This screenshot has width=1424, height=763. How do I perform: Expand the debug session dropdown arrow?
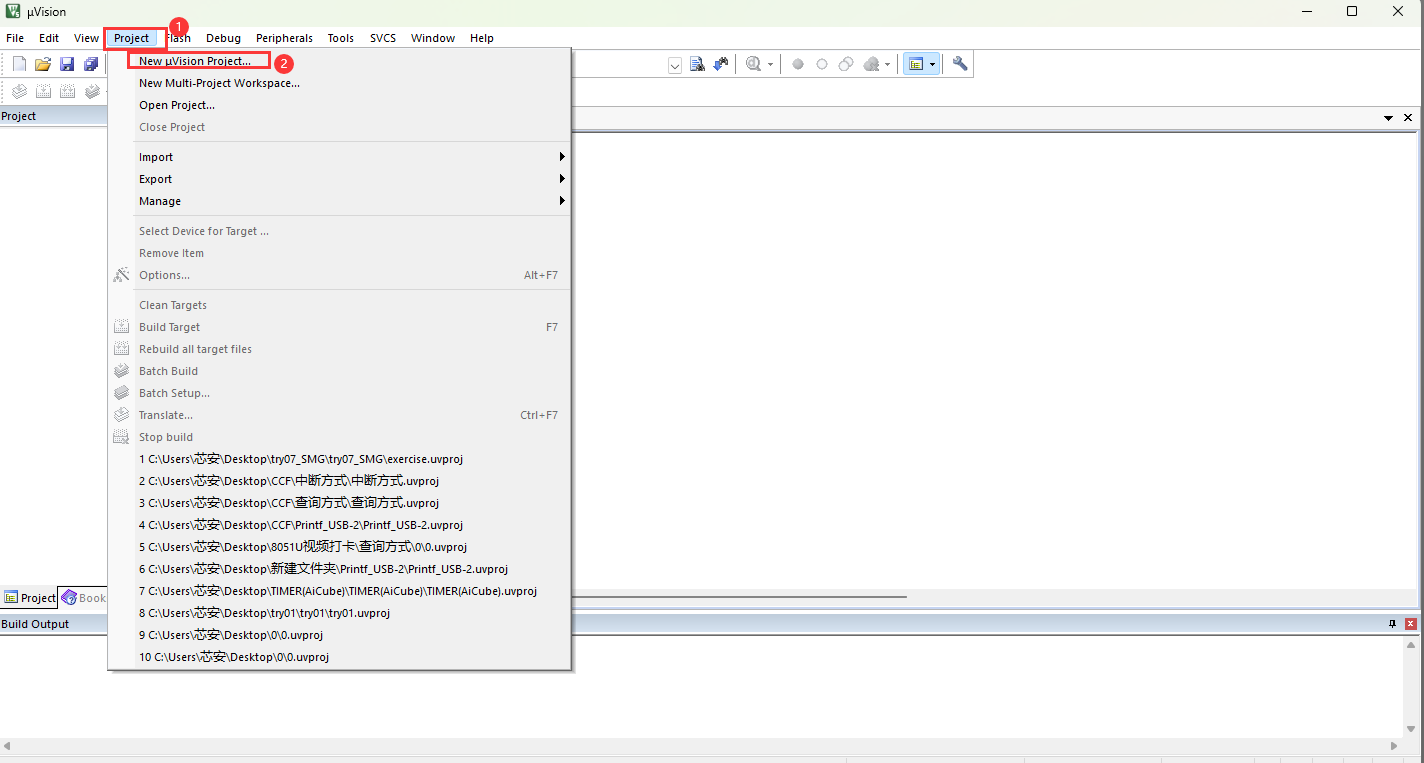coord(770,65)
